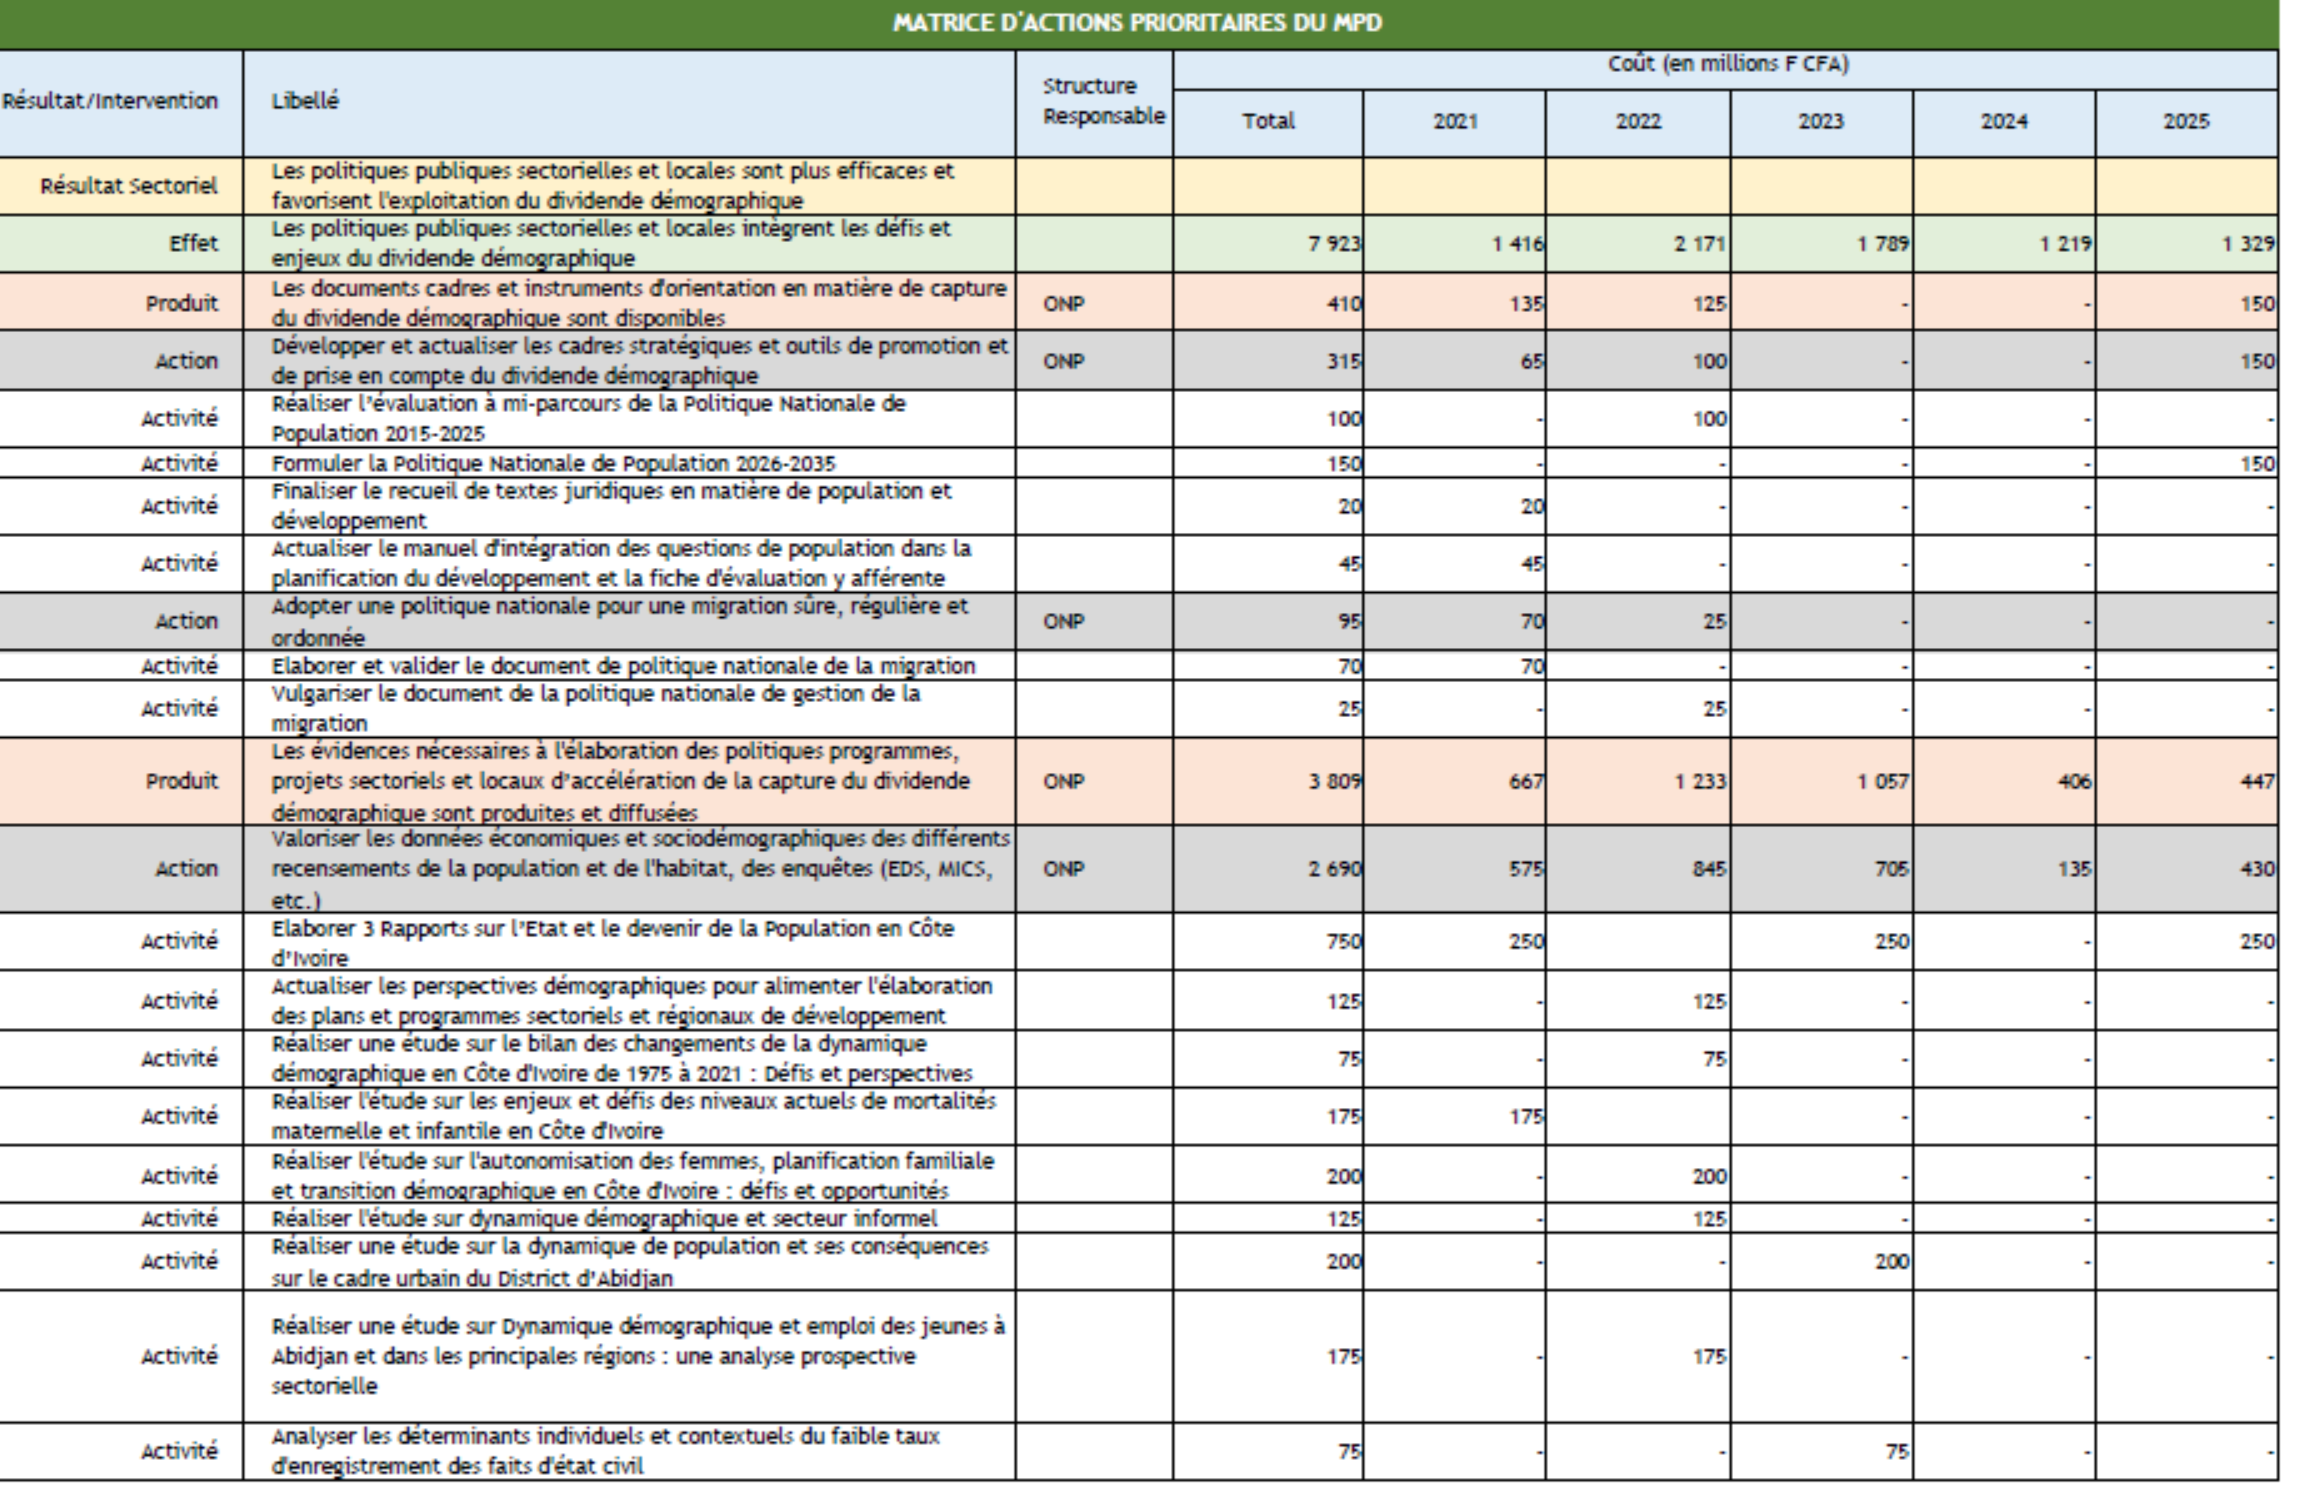Click the 'MATRICE D'ACTIONS PRIORITAIRES DU MPD' title
The height and width of the screenshot is (1500, 2301).
coord(1137,23)
